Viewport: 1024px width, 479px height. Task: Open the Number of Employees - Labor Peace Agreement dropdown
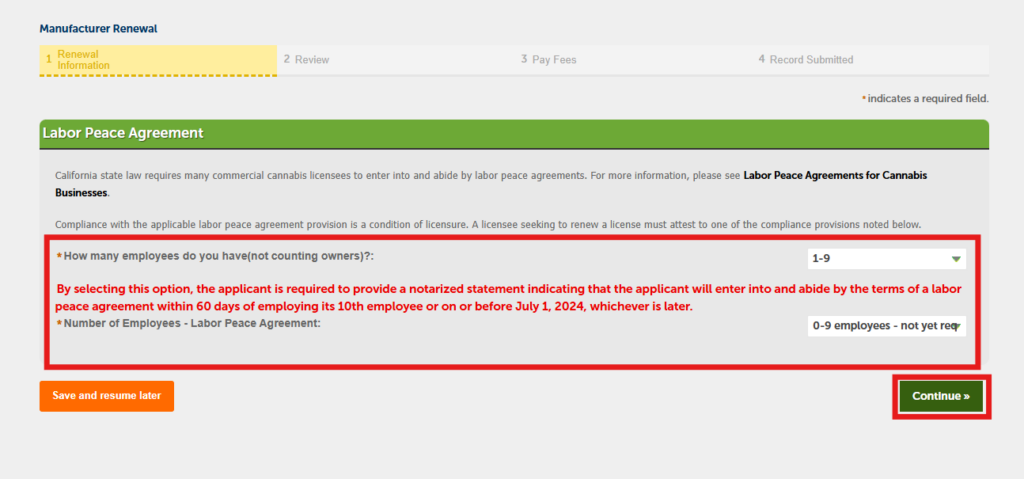coord(886,326)
